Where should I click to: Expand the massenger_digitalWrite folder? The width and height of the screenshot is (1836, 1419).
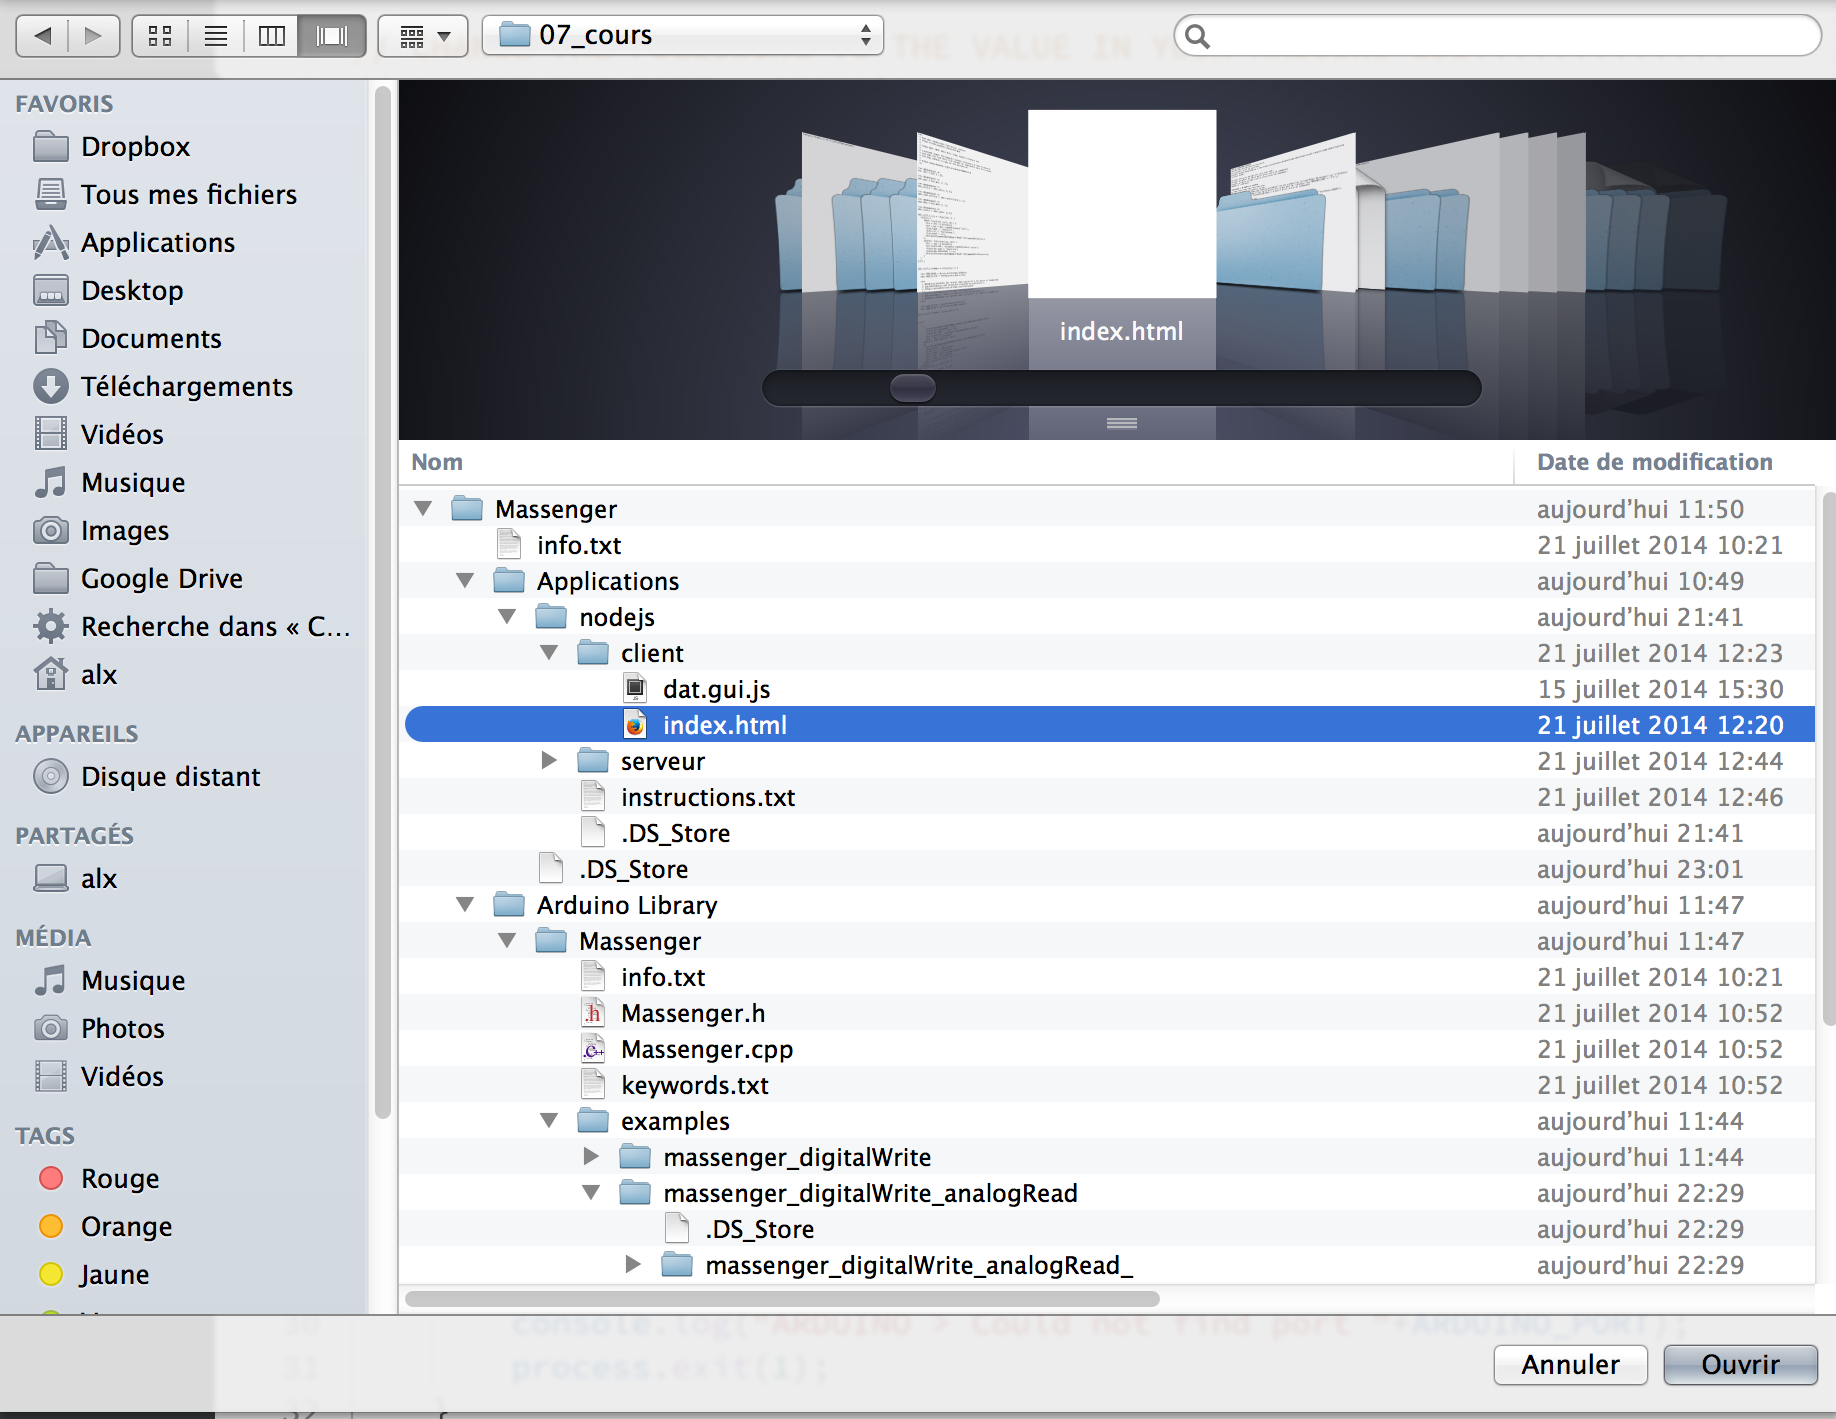click(591, 1157)
